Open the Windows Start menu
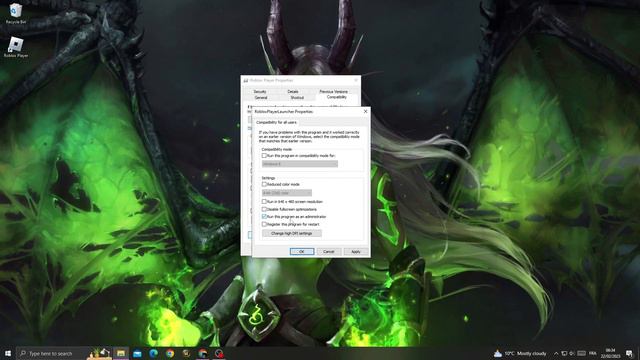Viewport: 640px width, 360px height. point(8,353)
